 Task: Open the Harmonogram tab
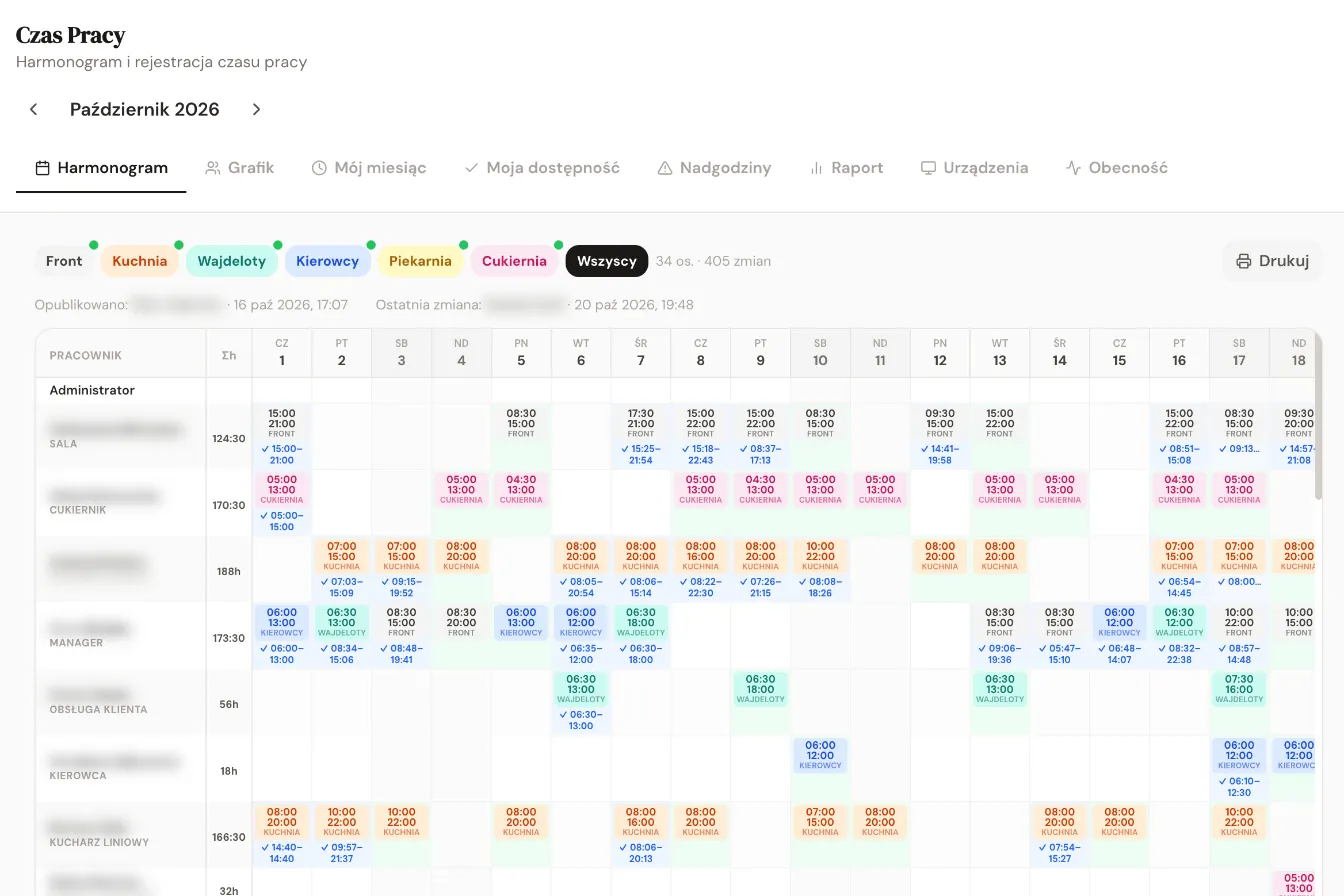(101, 168)
